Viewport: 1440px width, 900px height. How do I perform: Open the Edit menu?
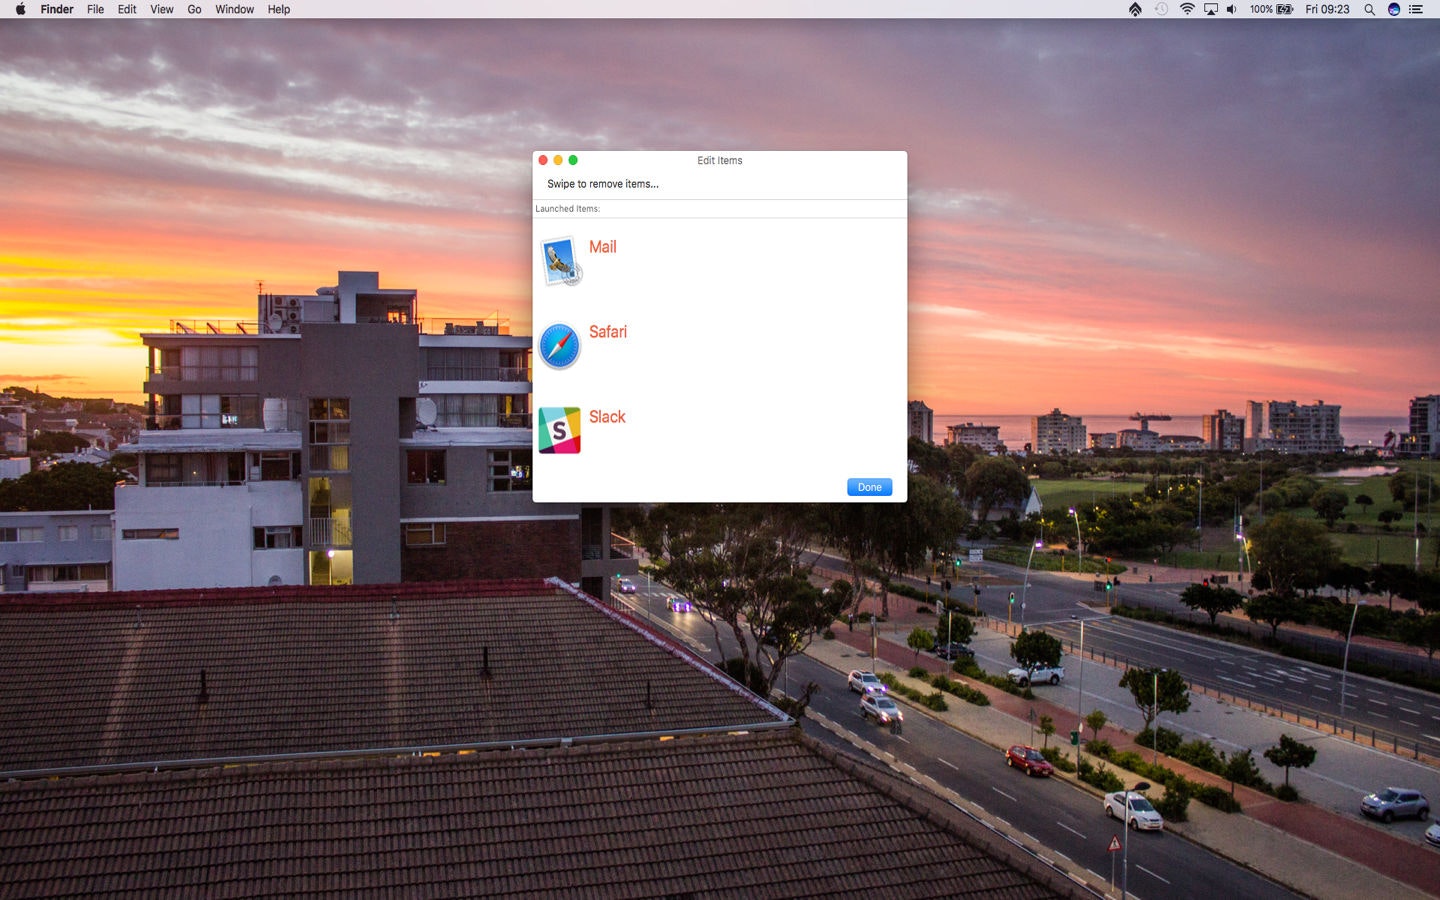127,9
